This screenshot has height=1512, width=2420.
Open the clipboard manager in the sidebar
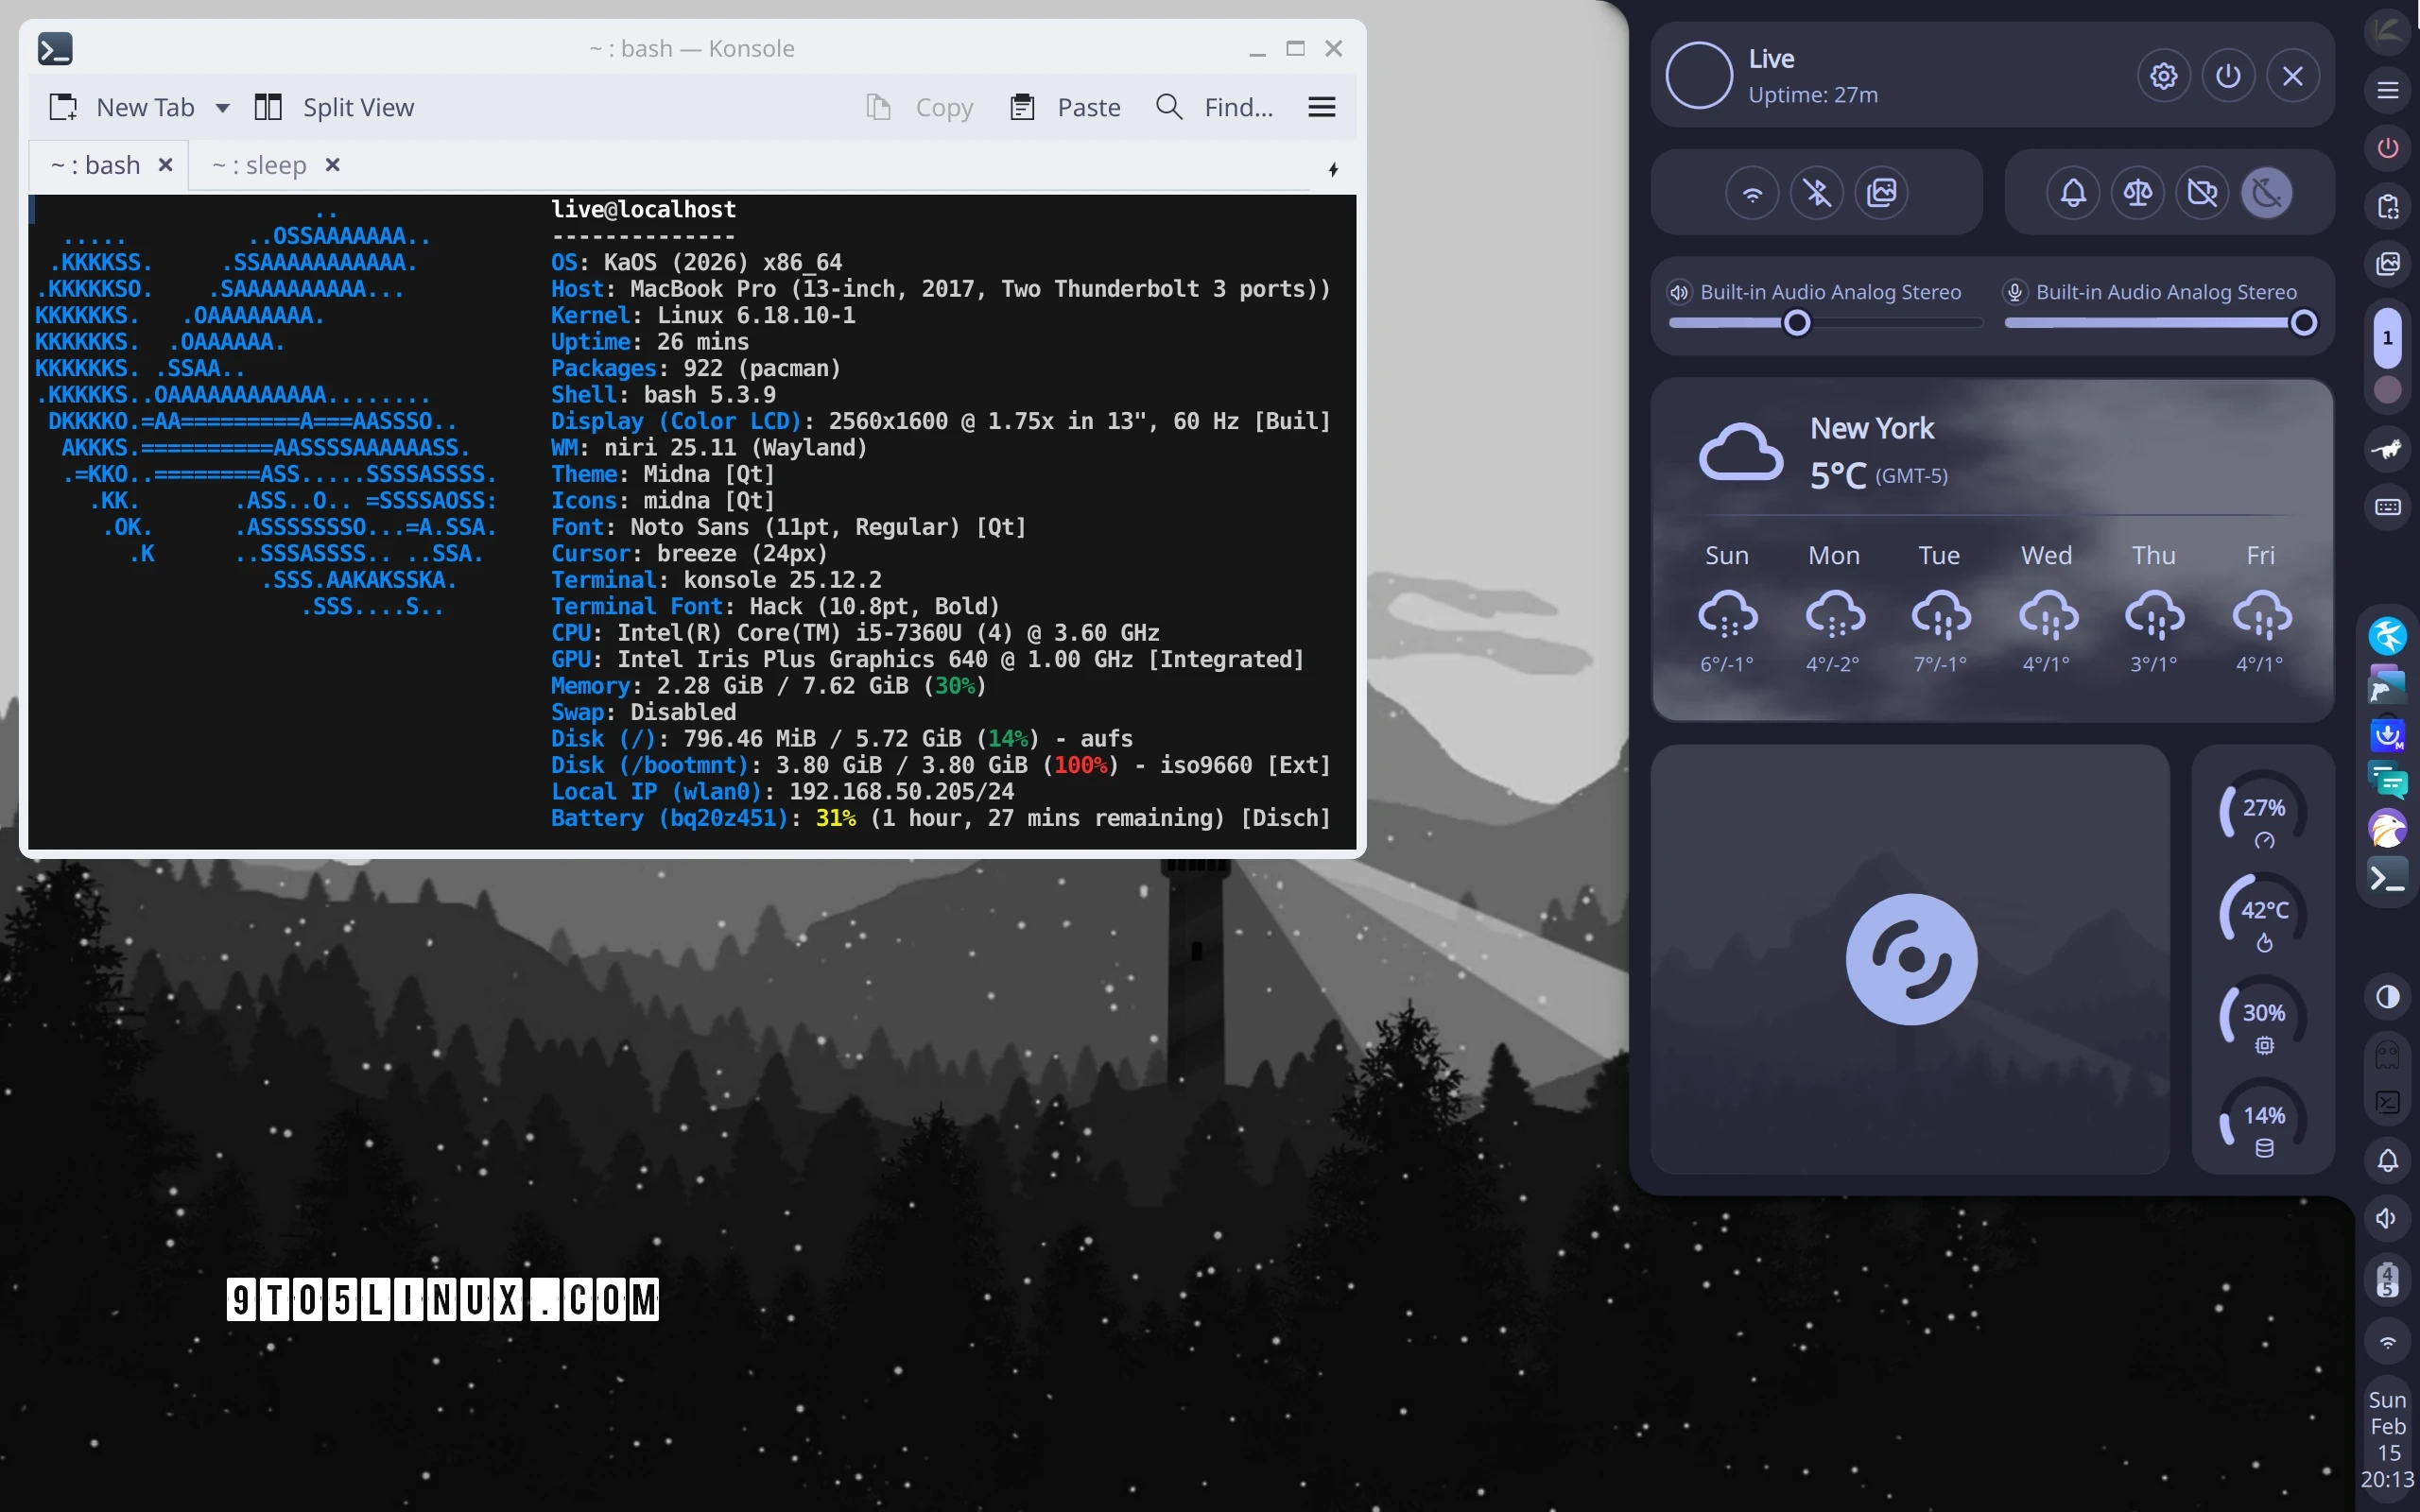coord(2388,207)
